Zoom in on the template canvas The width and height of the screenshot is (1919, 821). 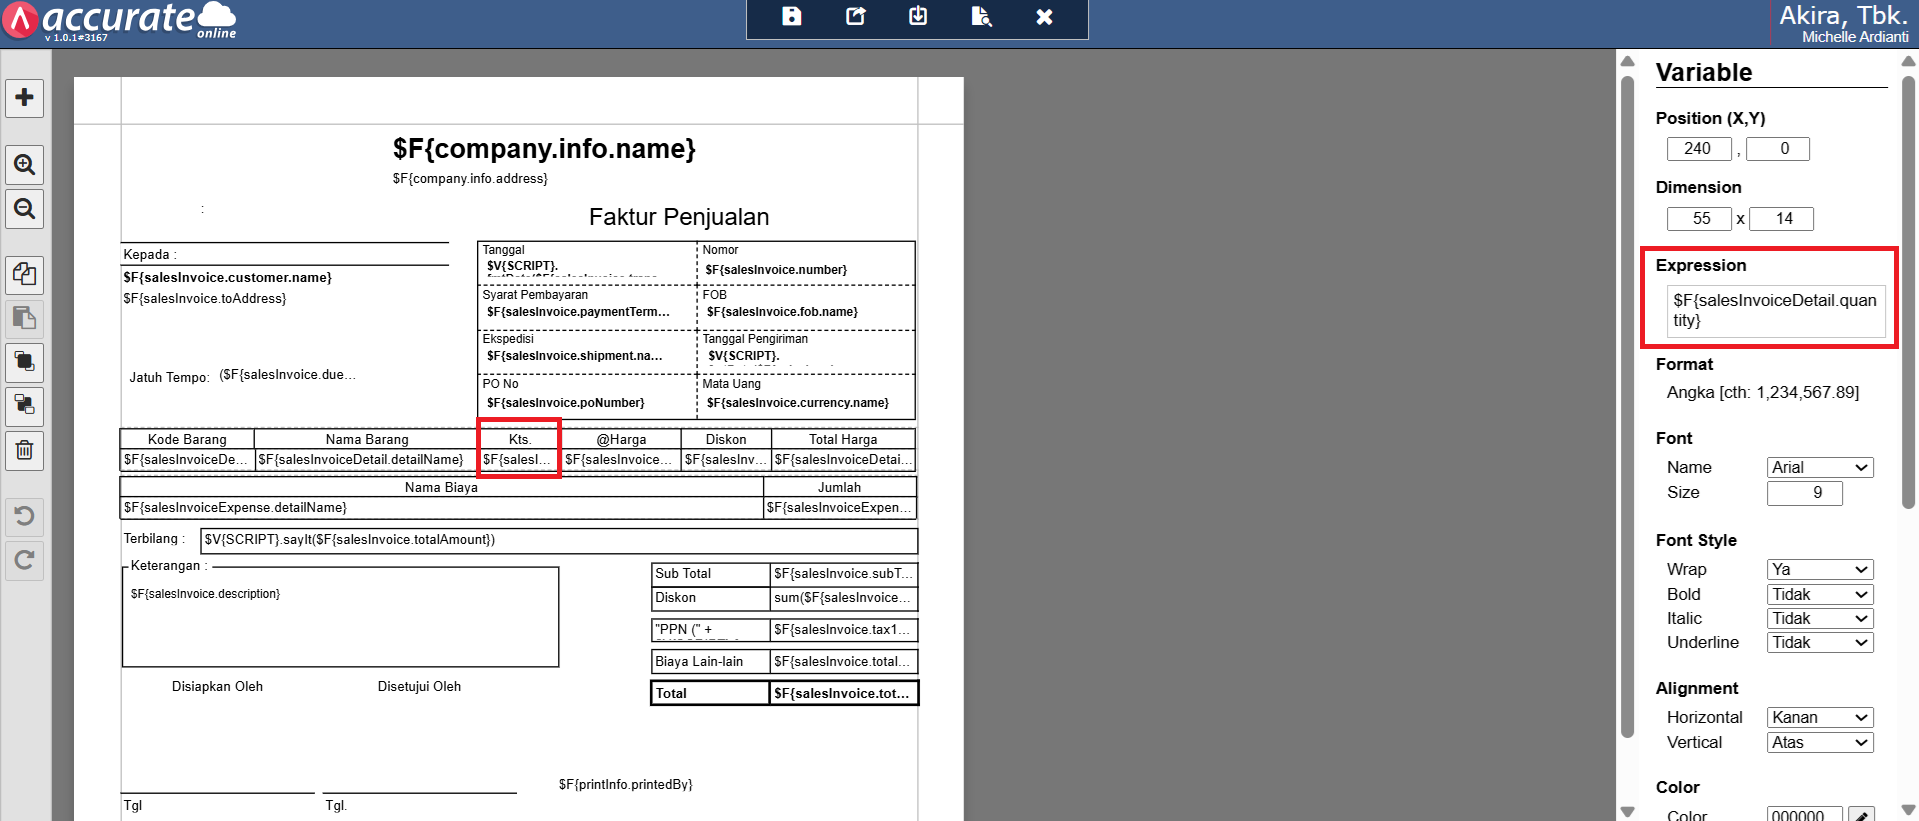click(x=25, y=164)
